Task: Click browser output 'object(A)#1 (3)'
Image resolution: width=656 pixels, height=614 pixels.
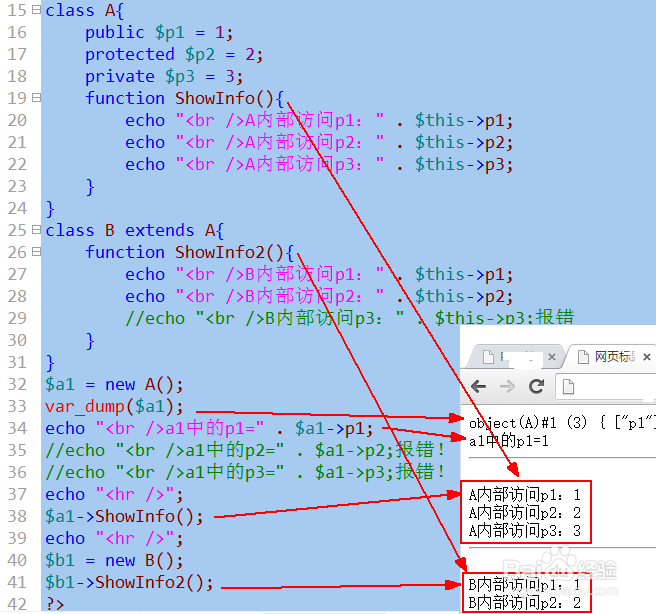Action: [528, 423]
